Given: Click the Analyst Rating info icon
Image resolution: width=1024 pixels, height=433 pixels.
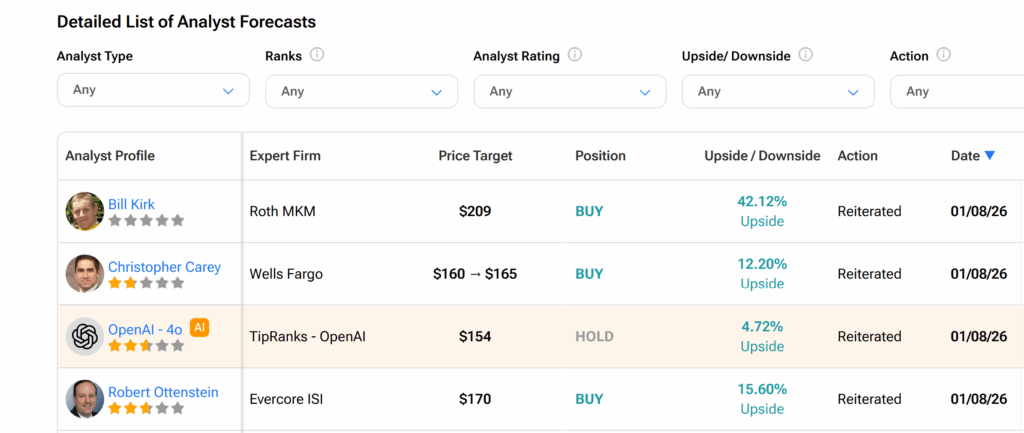Looking at the screenshot, I should (x=575, y=55).
